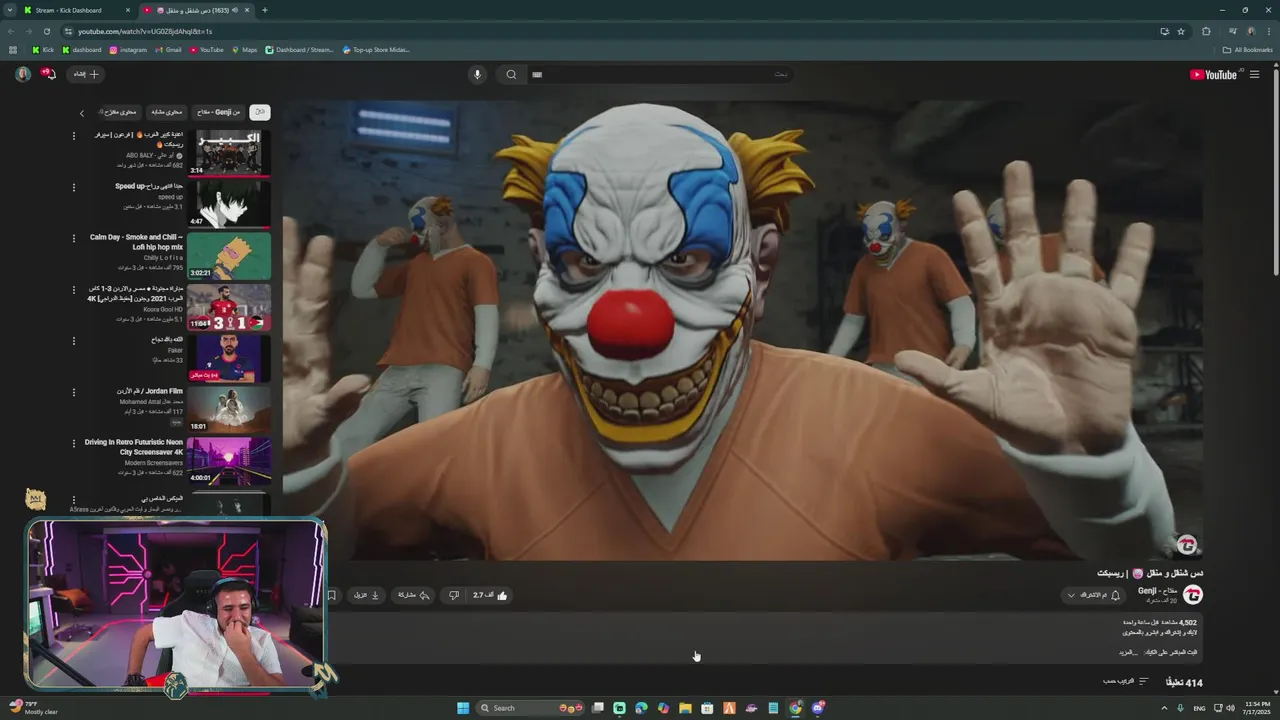The width and height of the screenshot is (1280, 720).
Task: Open the football match 3-1 video thumbnail
Action: (x=228, y=308)
